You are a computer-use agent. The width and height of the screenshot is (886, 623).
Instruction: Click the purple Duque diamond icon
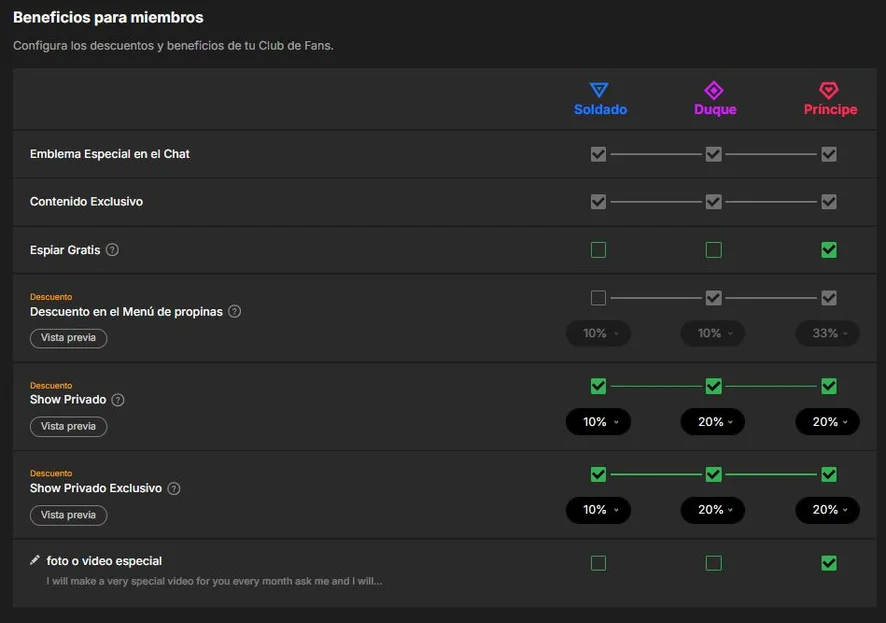pos(714,90)
